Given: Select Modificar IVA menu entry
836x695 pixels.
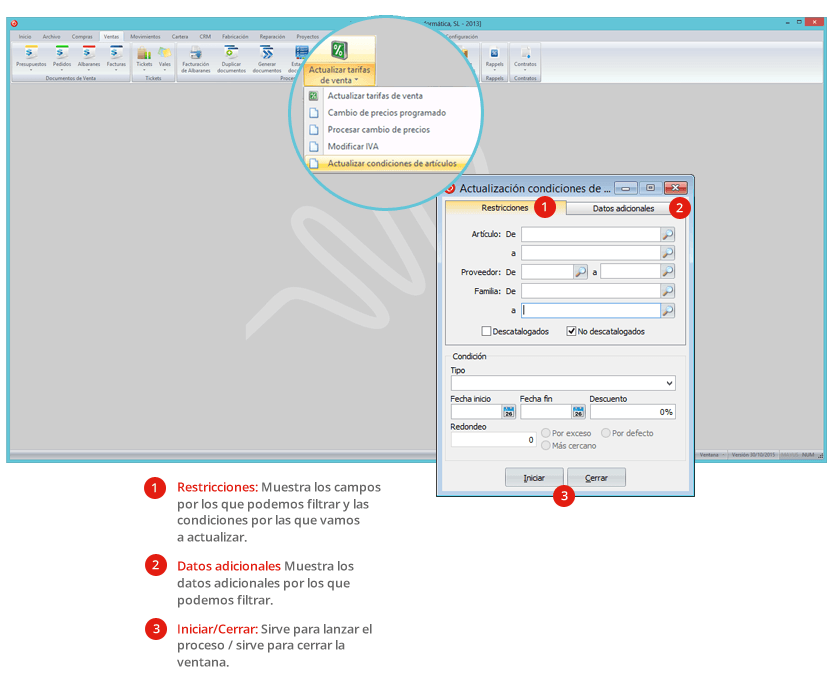Looking at the screenshot, I should pos(353,146).
